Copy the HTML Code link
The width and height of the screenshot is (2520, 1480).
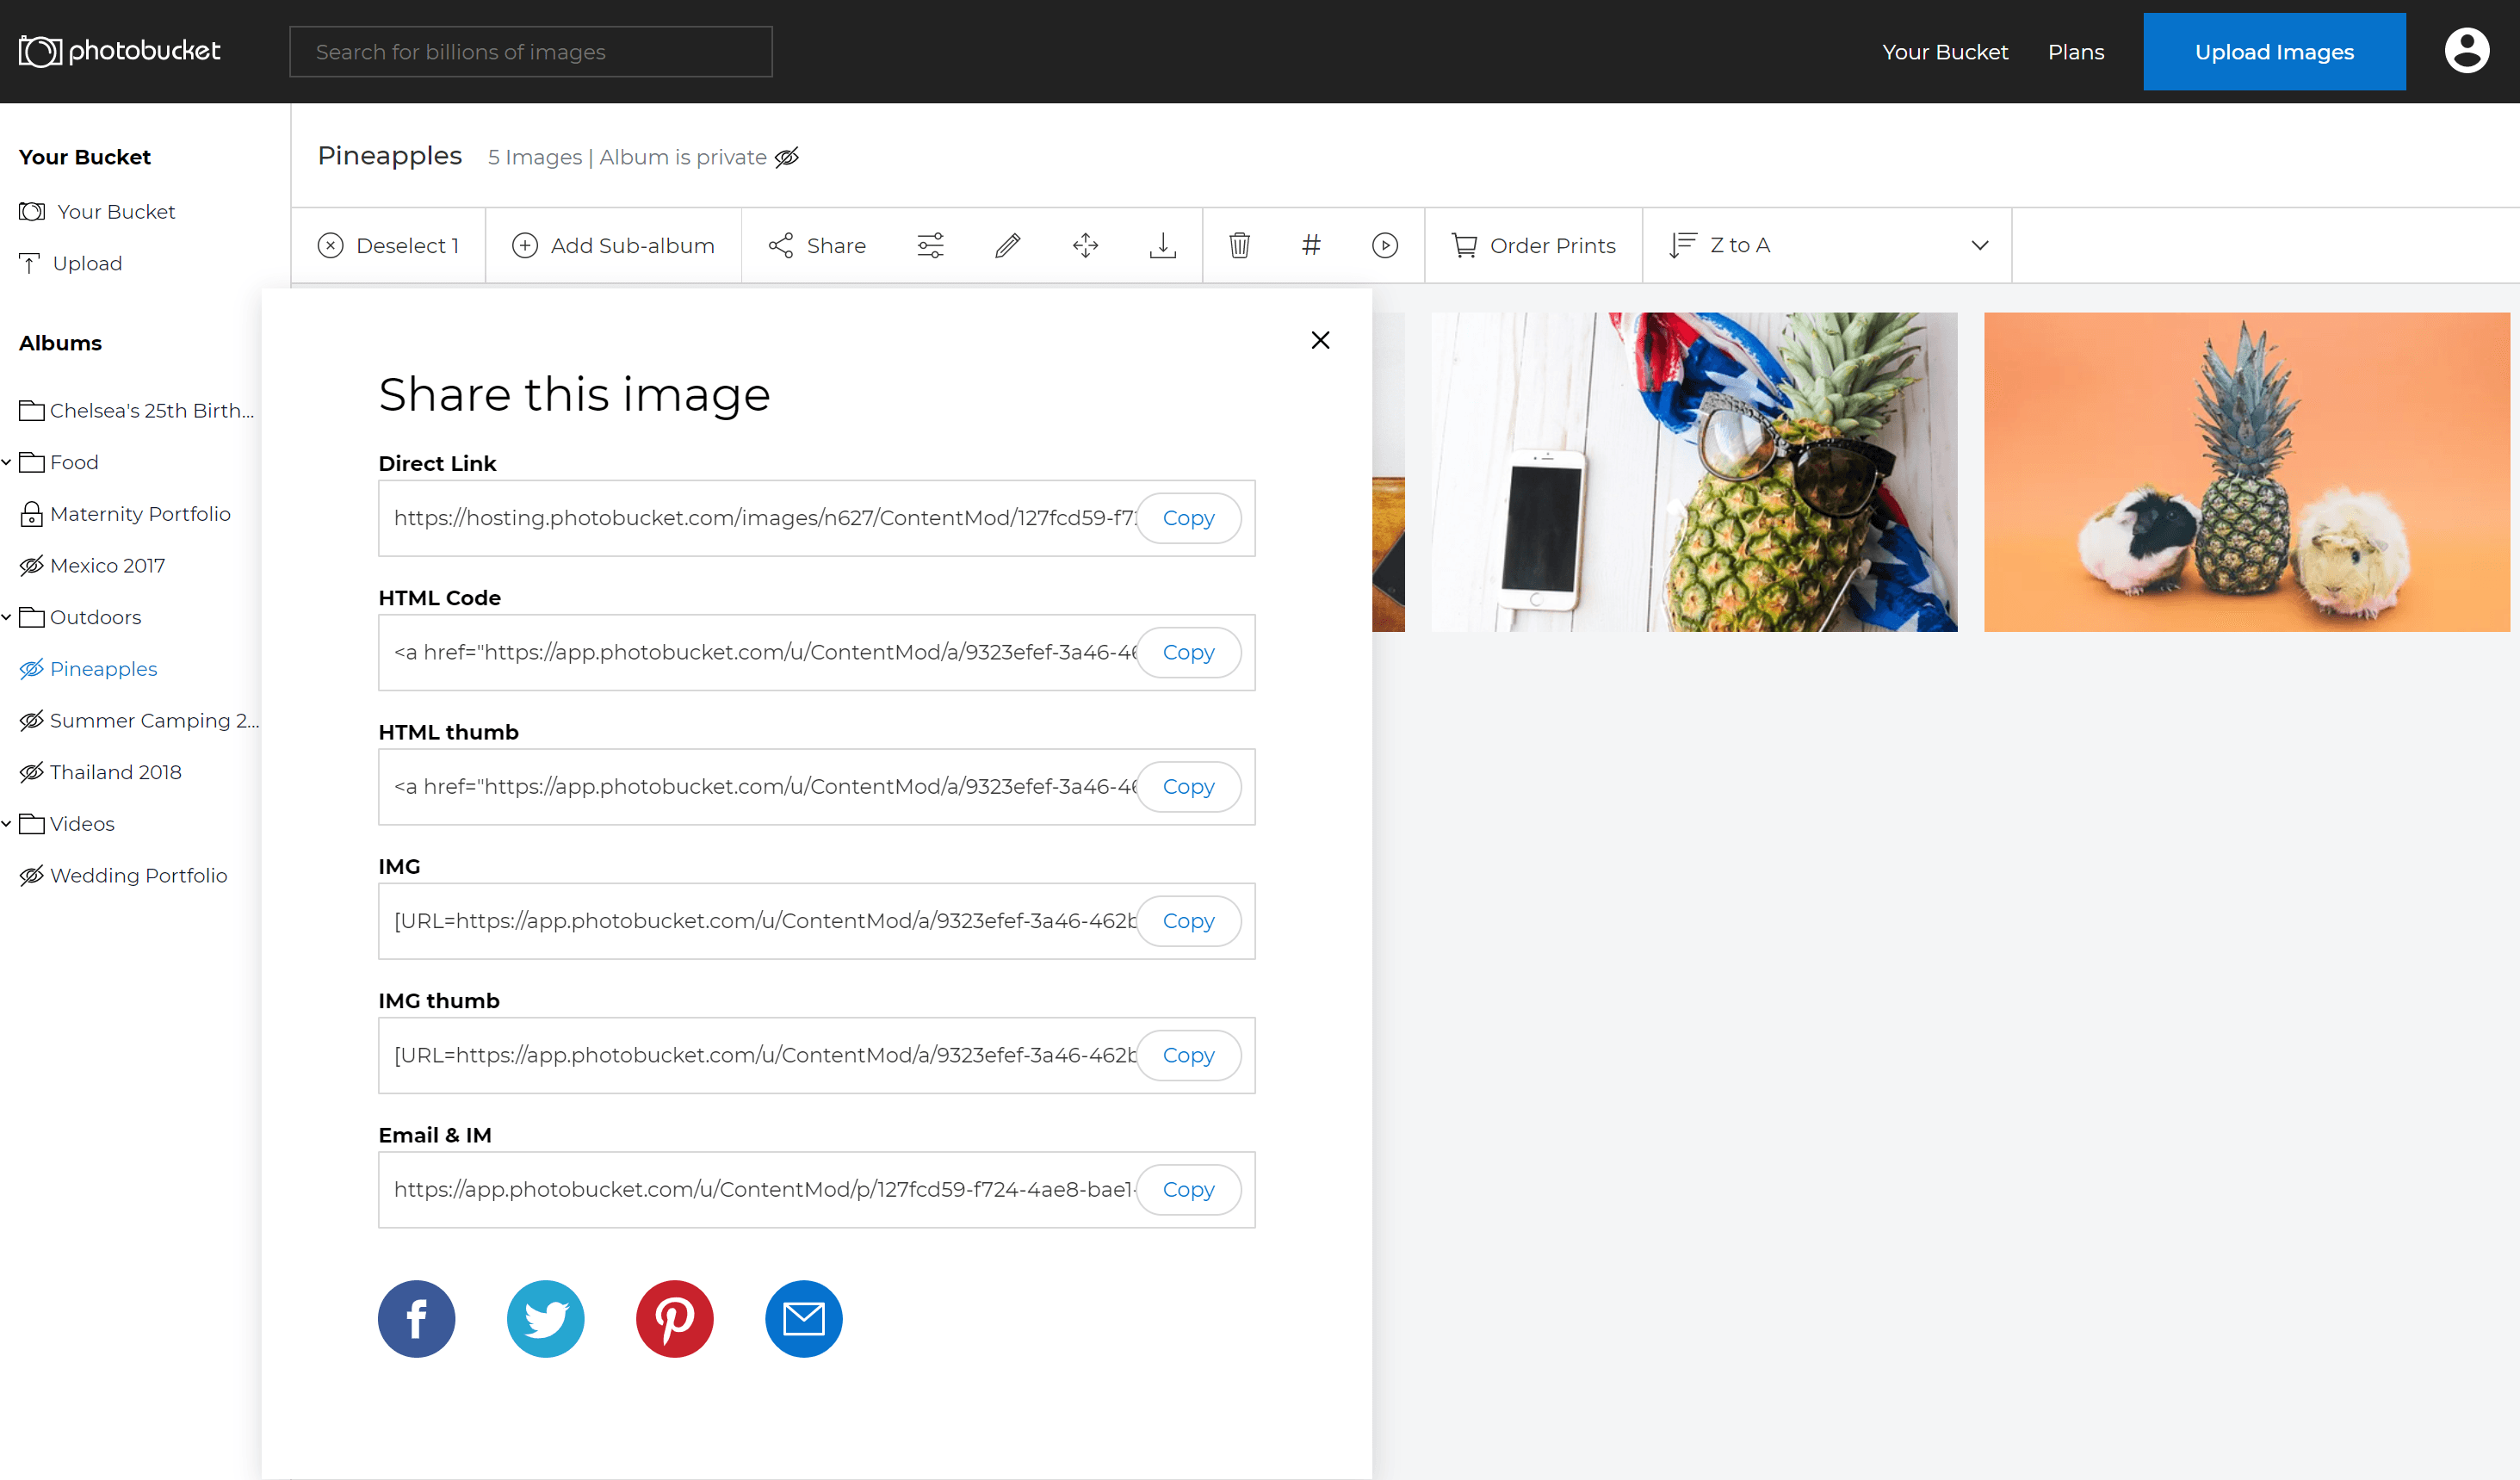point(1187,652)
